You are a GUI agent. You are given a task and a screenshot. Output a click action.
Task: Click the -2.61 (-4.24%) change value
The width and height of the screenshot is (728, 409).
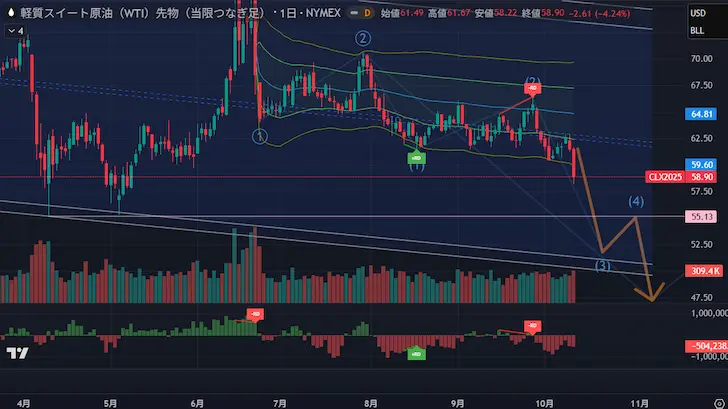click(599, 13)
